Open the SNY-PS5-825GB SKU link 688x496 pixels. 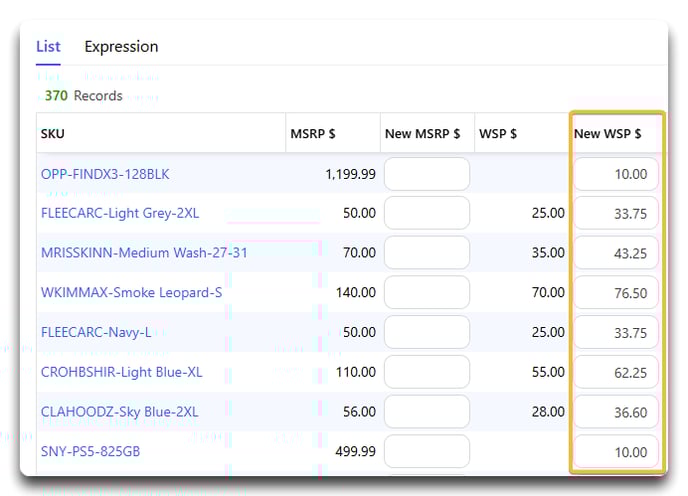[x=90, y=451]
